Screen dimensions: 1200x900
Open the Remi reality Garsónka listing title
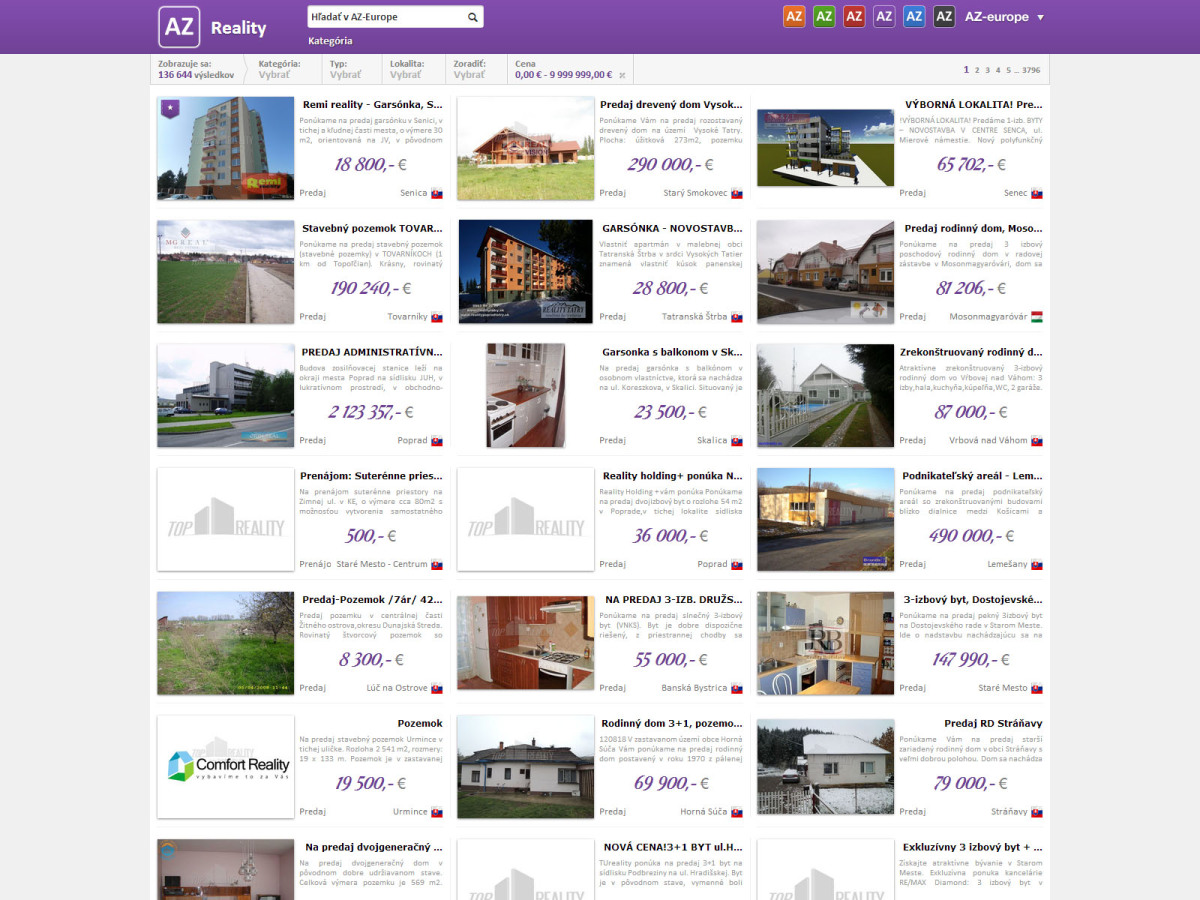(373, 104)
